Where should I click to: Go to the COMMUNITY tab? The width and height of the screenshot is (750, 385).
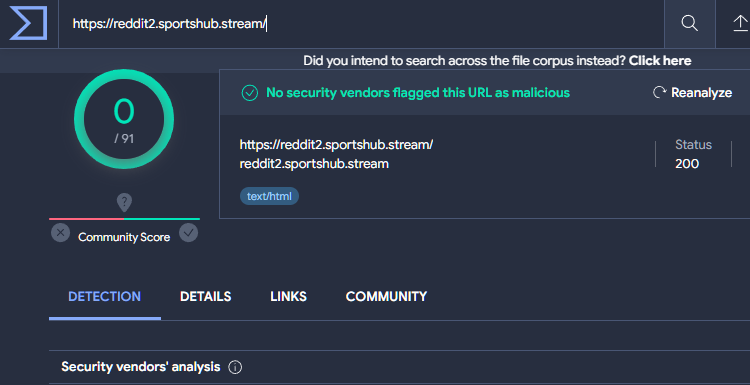[x=386, y=297]
